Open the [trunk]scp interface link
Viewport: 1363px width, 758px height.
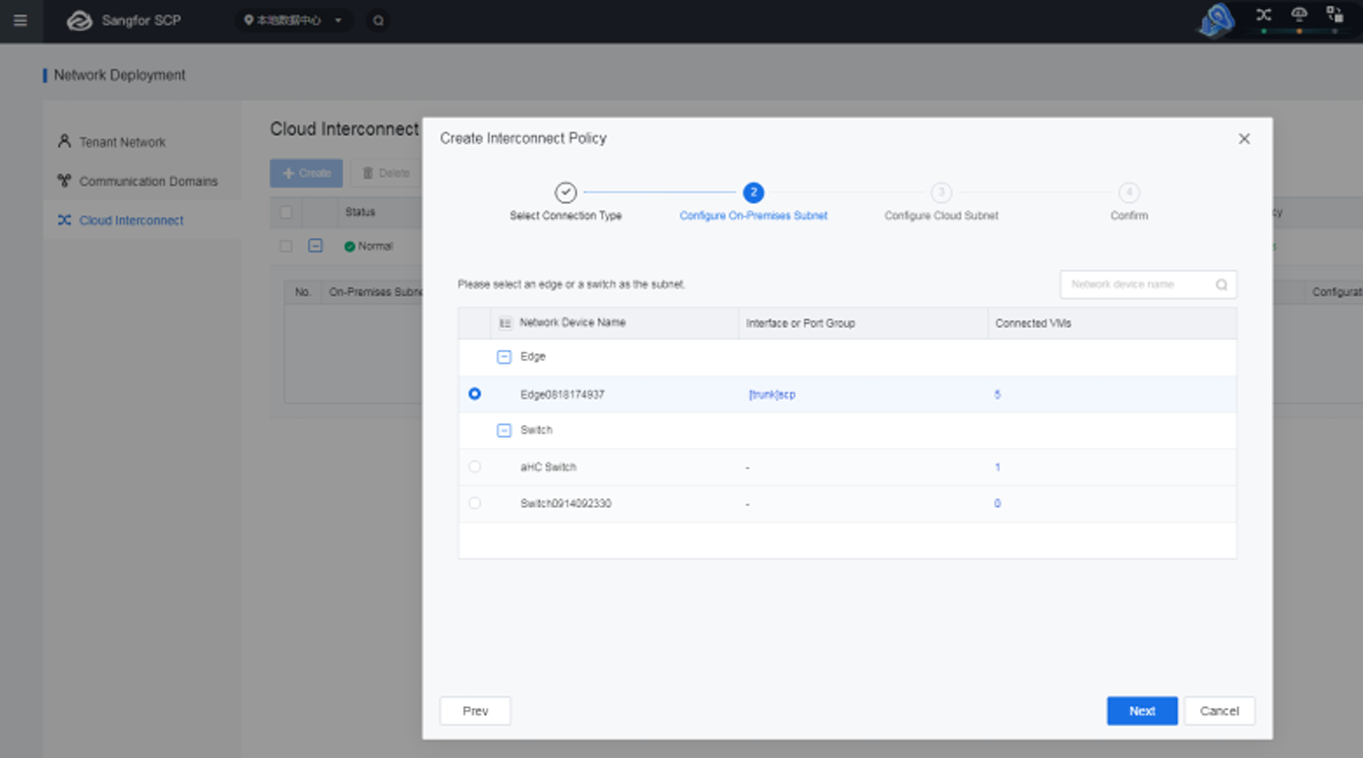773,394
